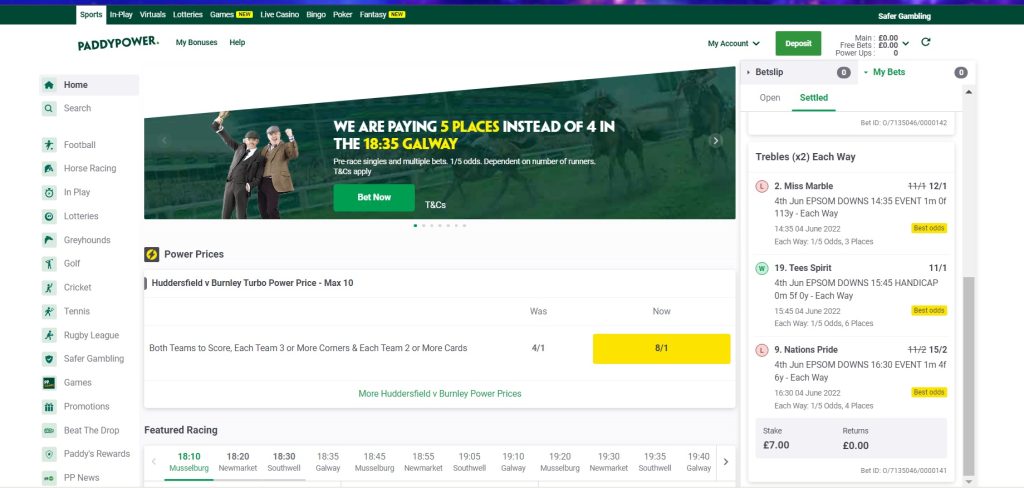Screen dimensions: 1024x488
Task: Open Football via its sidebar icon
Action: [49, 145]
